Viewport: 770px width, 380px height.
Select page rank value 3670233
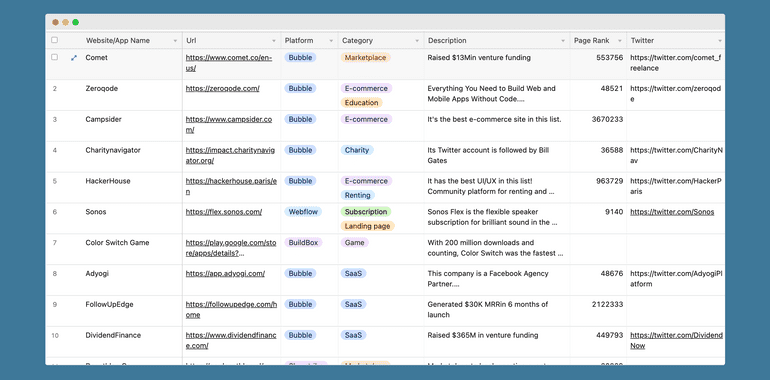click(607, 119)
